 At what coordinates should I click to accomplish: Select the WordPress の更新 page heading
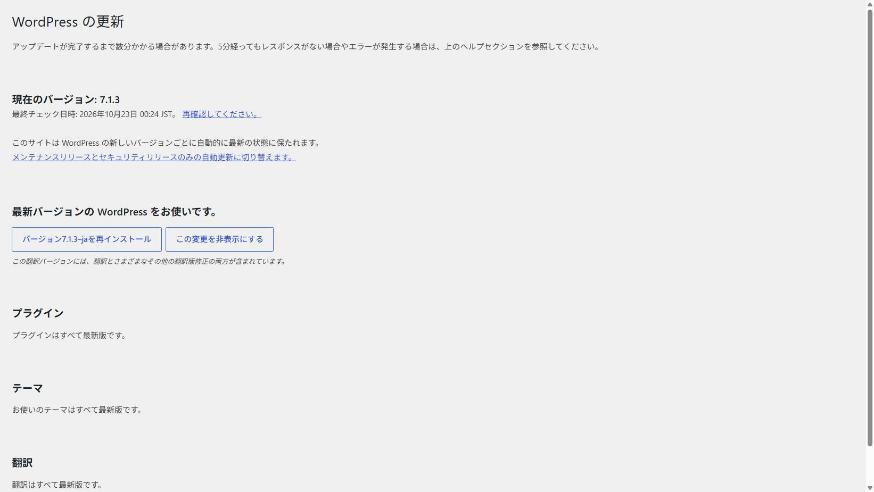click(x=67, y=22)
